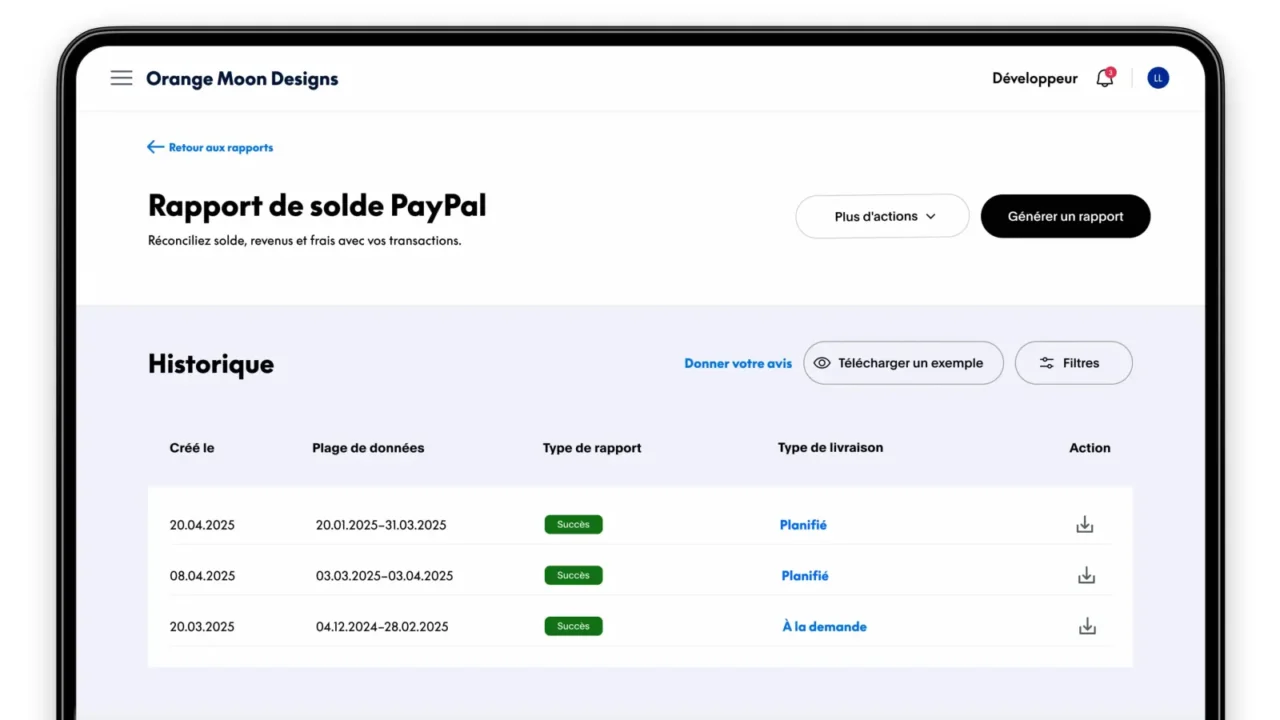Click the Rapport de solde PayPal heading
This screenshot has height=720, width=1280.
(317, 205)
